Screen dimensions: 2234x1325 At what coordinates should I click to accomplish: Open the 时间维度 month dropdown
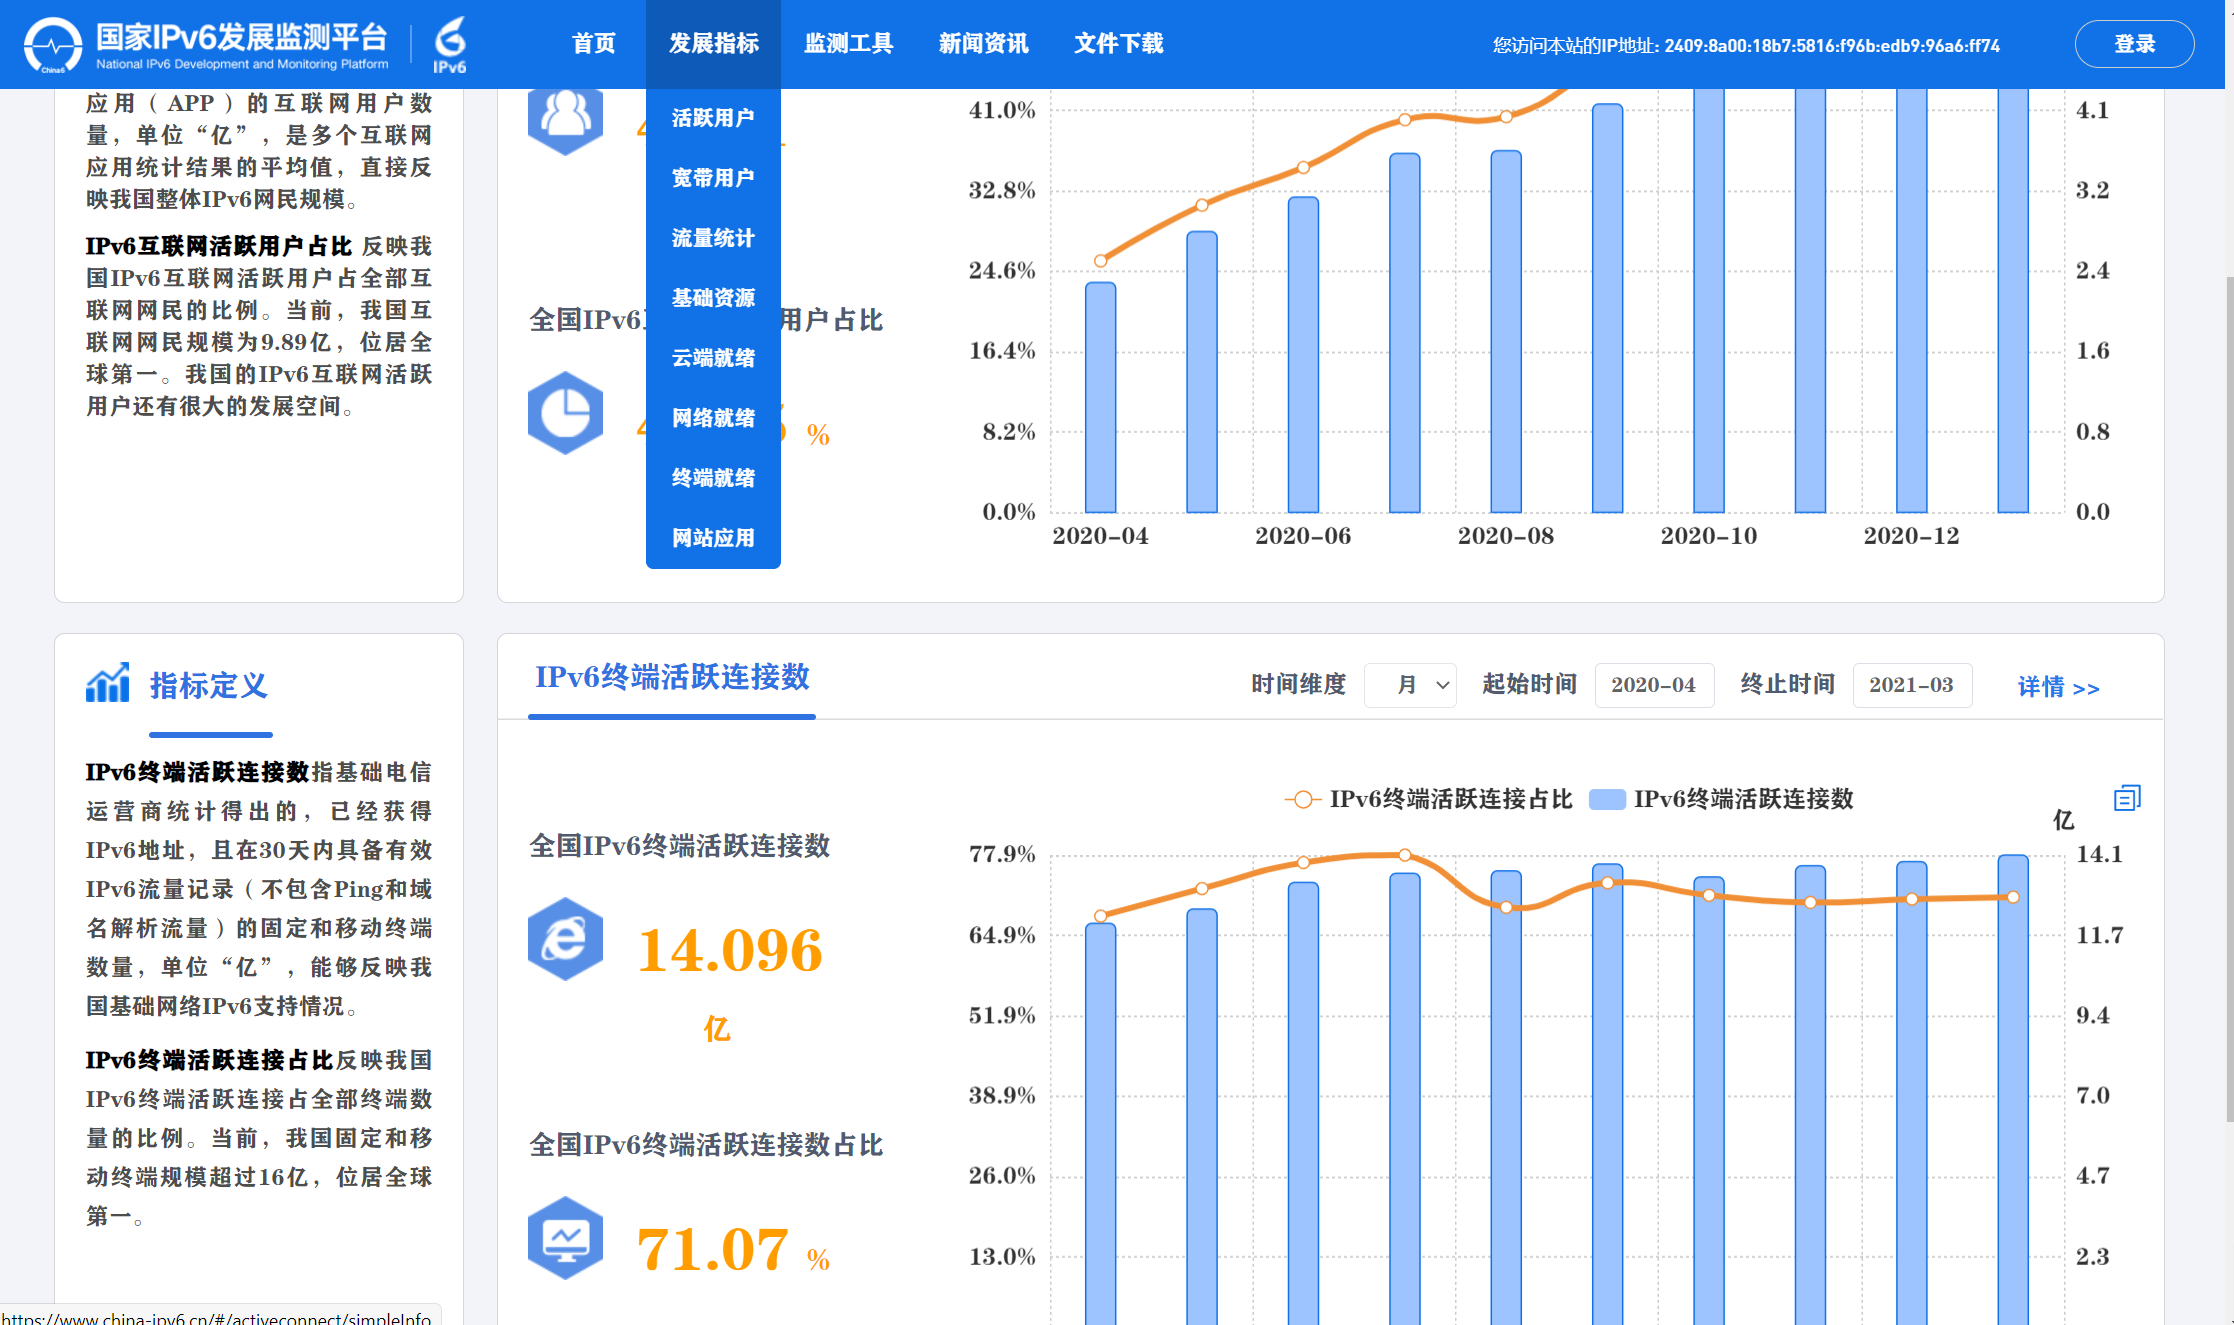coord(1410,685)
